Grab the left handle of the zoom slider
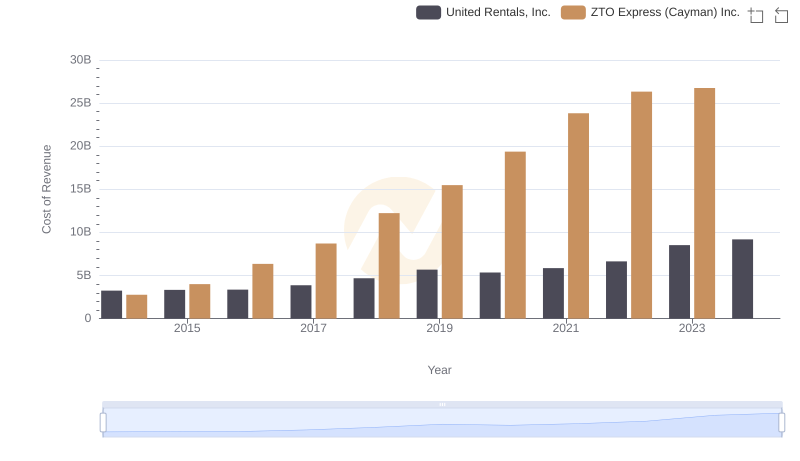Viewport: 800px width, 461px height. [x=103, y=423]
